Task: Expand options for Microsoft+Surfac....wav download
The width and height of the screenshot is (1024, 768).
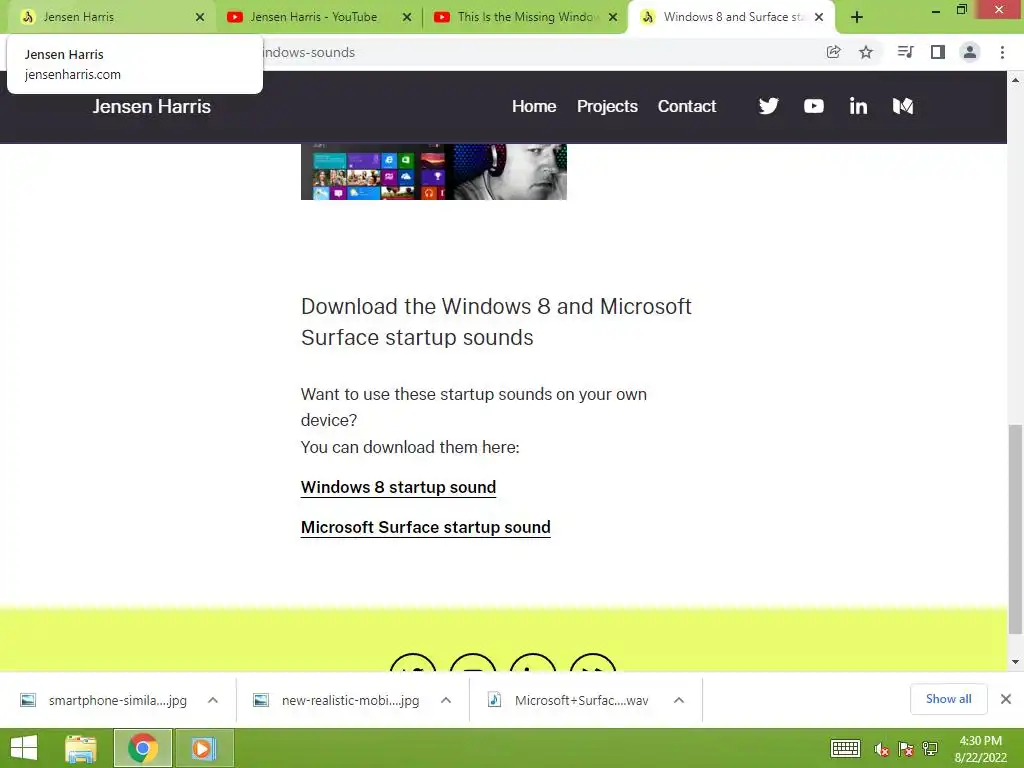Action: [679, 700]
